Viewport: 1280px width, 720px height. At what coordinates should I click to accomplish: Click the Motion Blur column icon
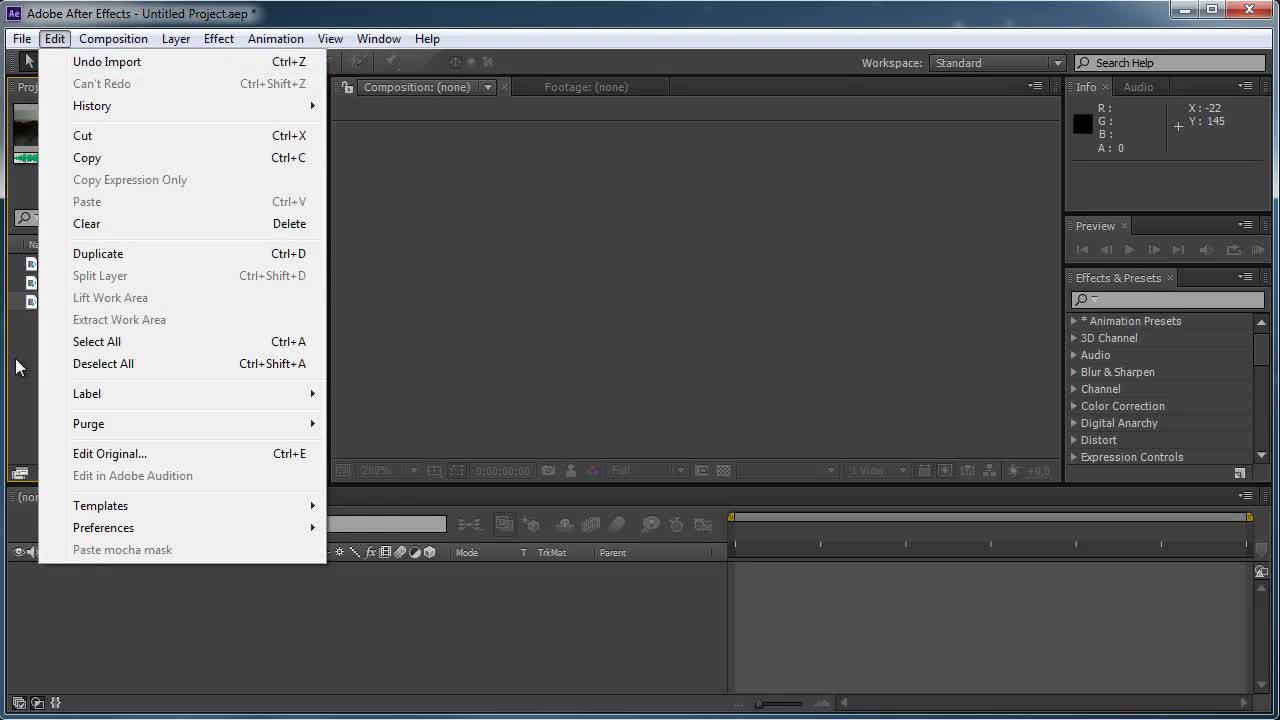(x=400, y=552)
